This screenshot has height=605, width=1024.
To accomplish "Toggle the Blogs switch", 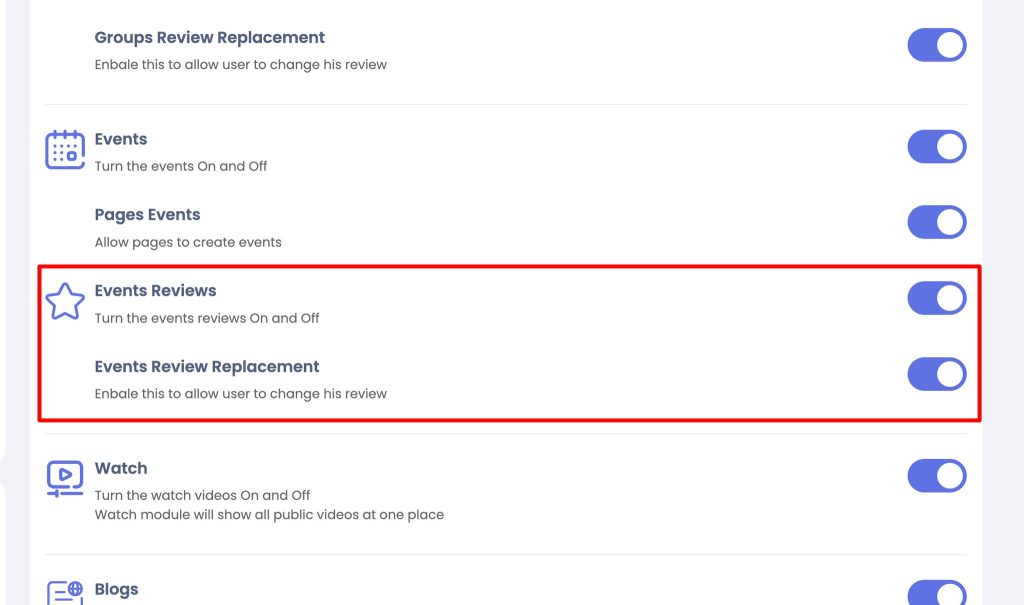I will 936,593.
